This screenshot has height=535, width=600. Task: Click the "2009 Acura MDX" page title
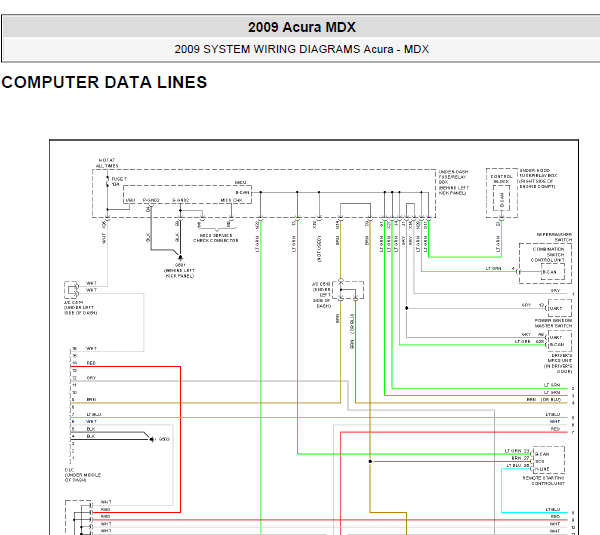302,27
